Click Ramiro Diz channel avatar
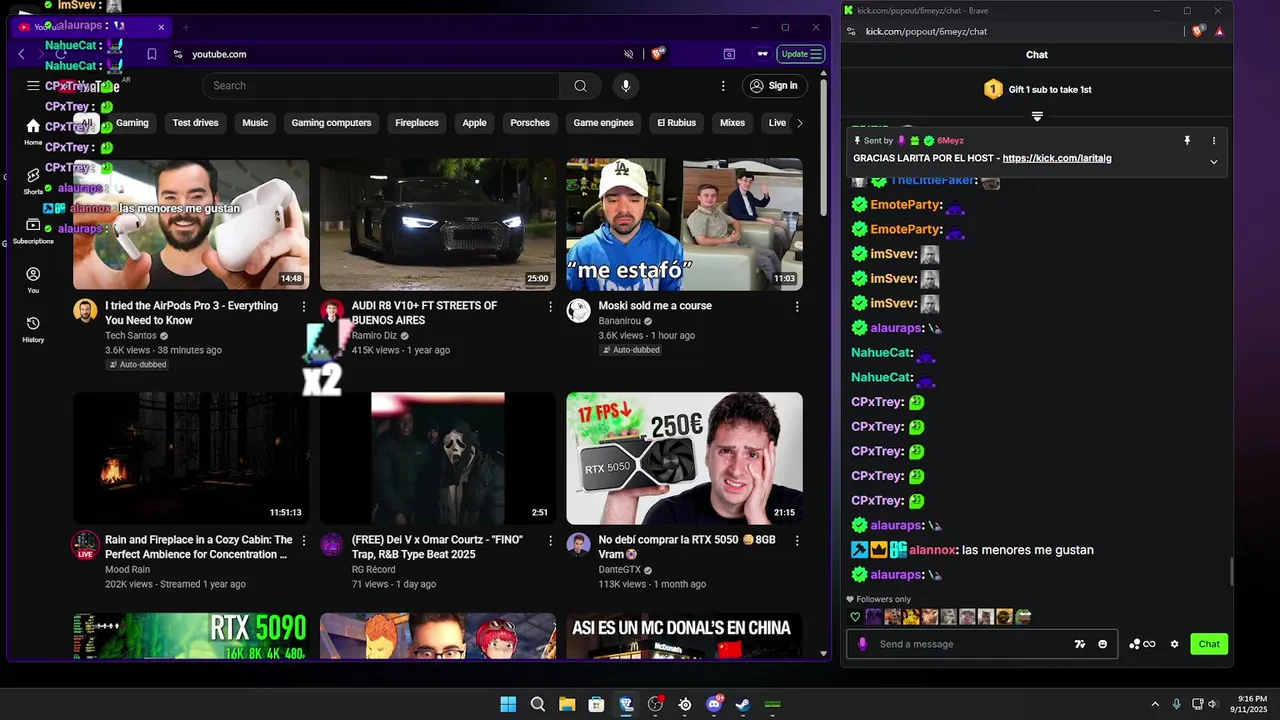The image size is (1280, 720). click(333, 310)
